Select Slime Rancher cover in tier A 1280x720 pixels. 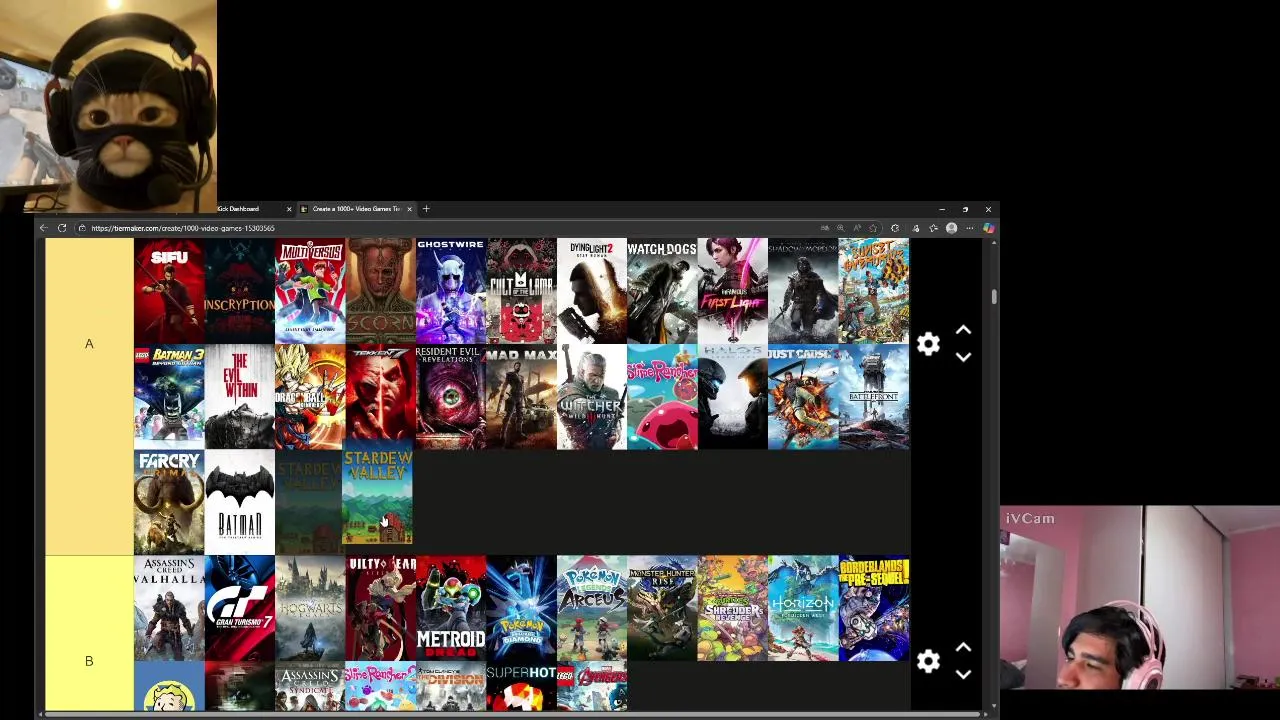pos(662,397)
